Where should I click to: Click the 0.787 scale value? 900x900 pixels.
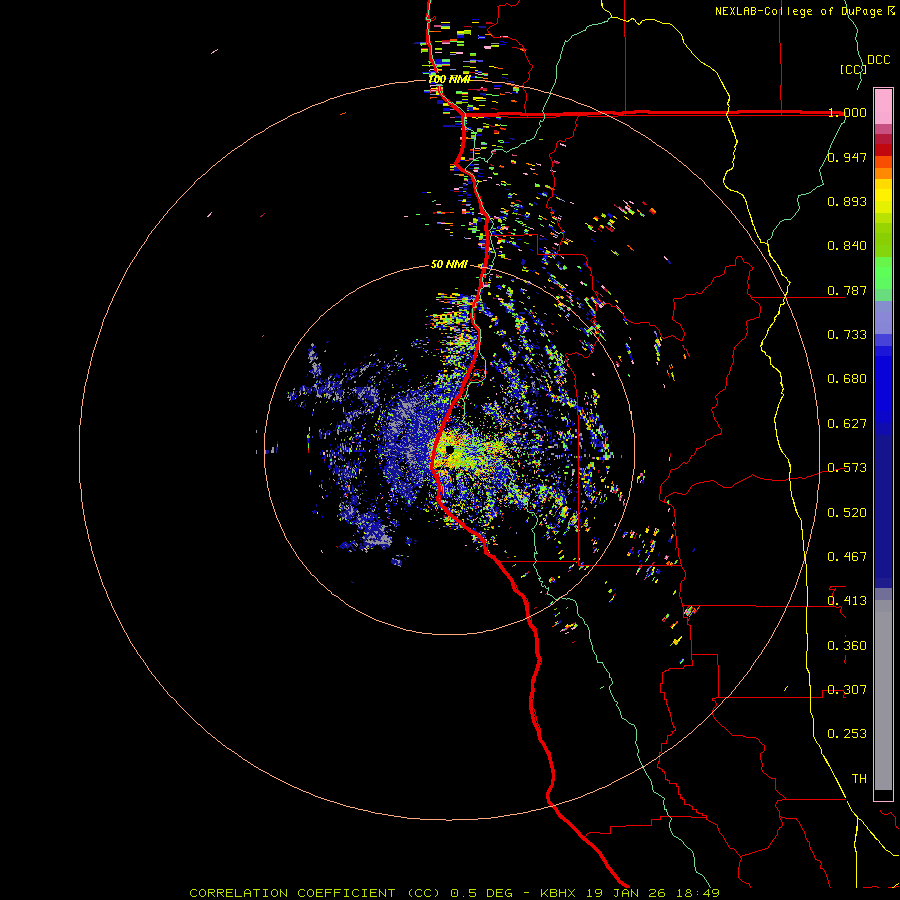(x=847, y=290)
